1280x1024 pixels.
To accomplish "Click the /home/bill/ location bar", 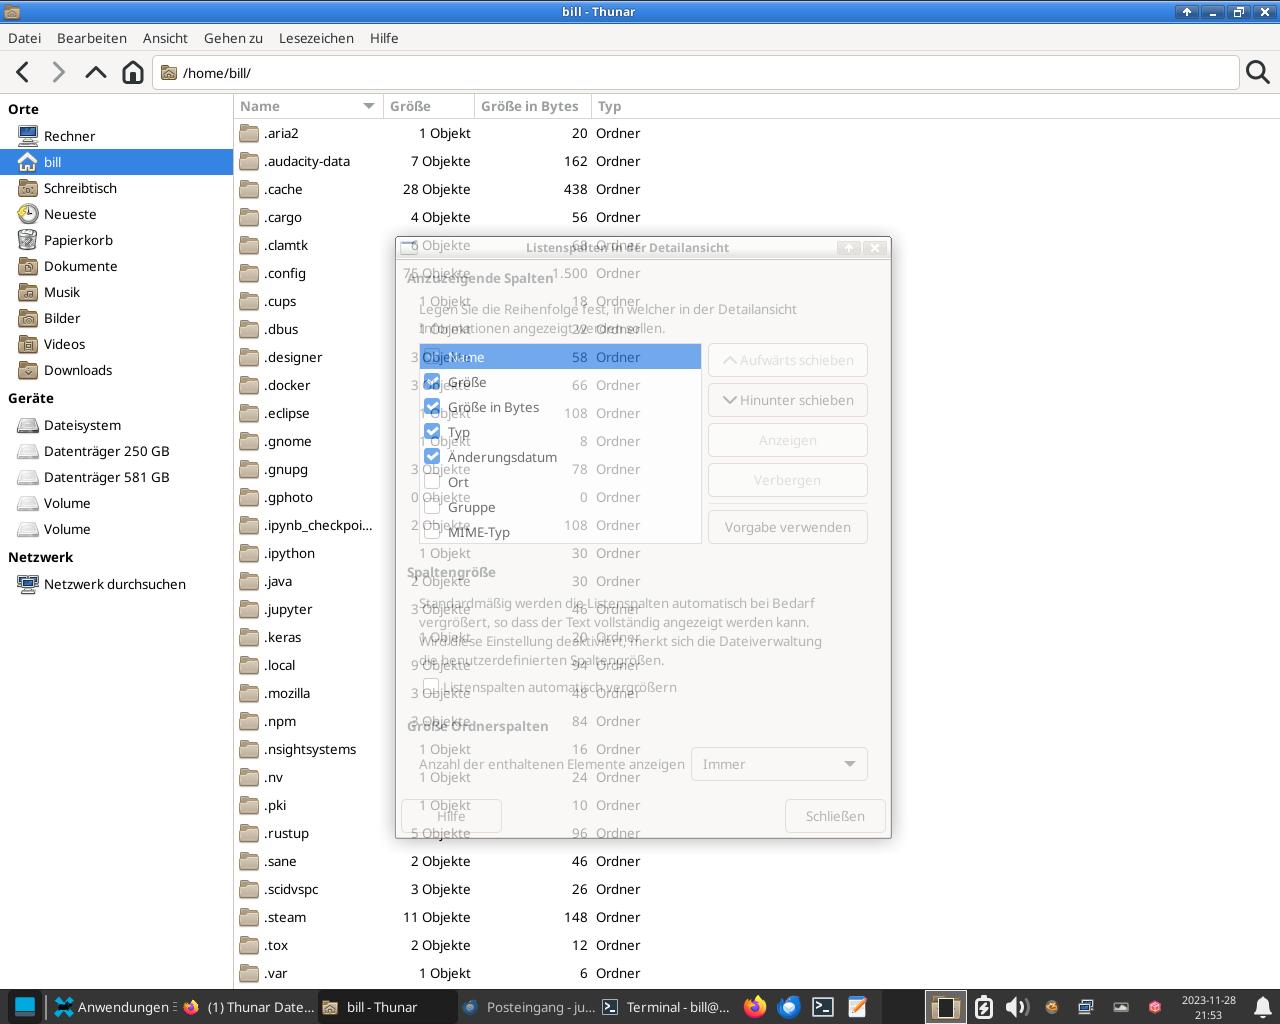I will point(696,72).
